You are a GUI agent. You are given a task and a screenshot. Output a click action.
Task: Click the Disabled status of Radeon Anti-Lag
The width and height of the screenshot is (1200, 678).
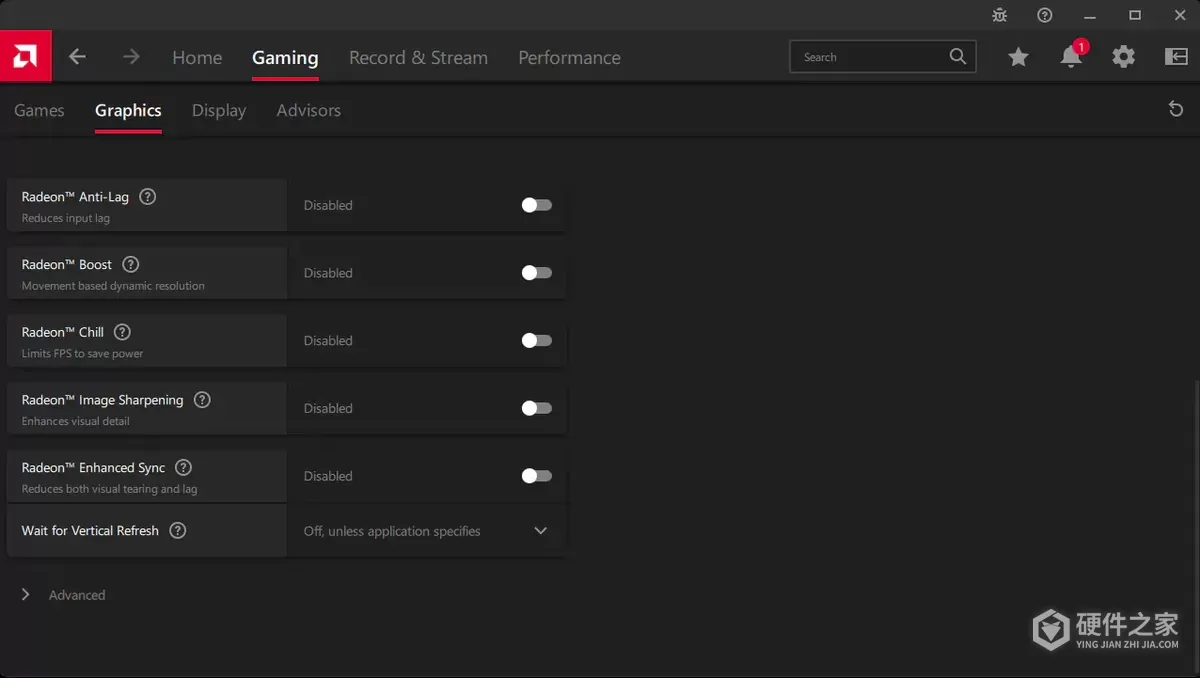tap(328, 205)
